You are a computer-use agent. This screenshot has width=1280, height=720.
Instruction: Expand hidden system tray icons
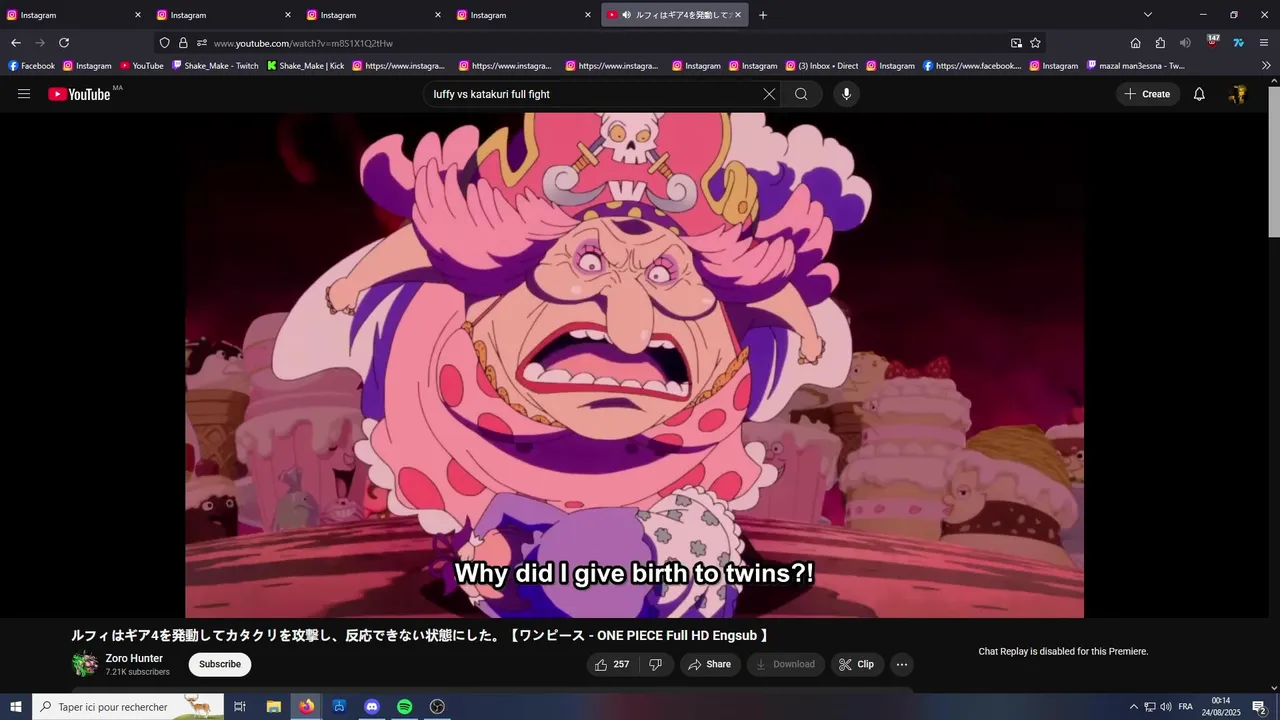pyautogui.click(x=1133, y=707)
